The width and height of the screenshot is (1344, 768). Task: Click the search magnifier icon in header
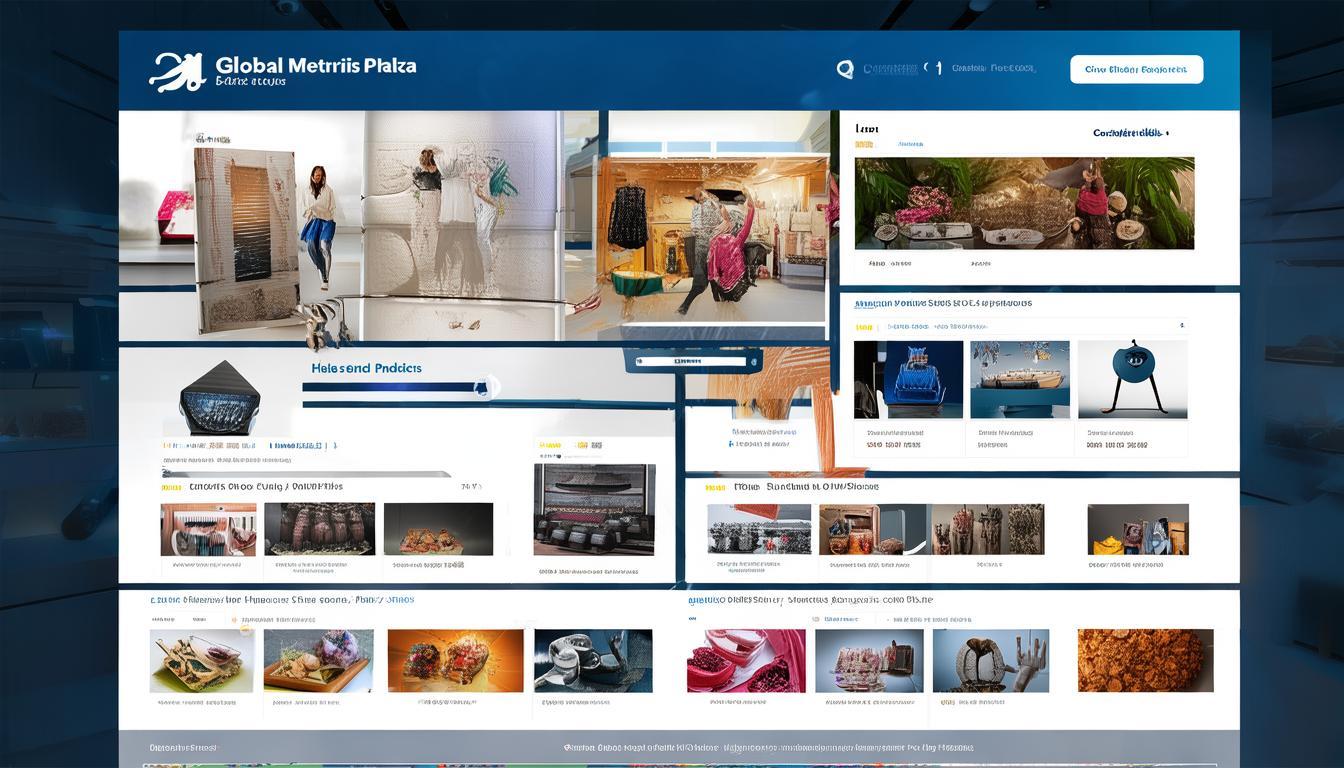click(x=845, y=69)
